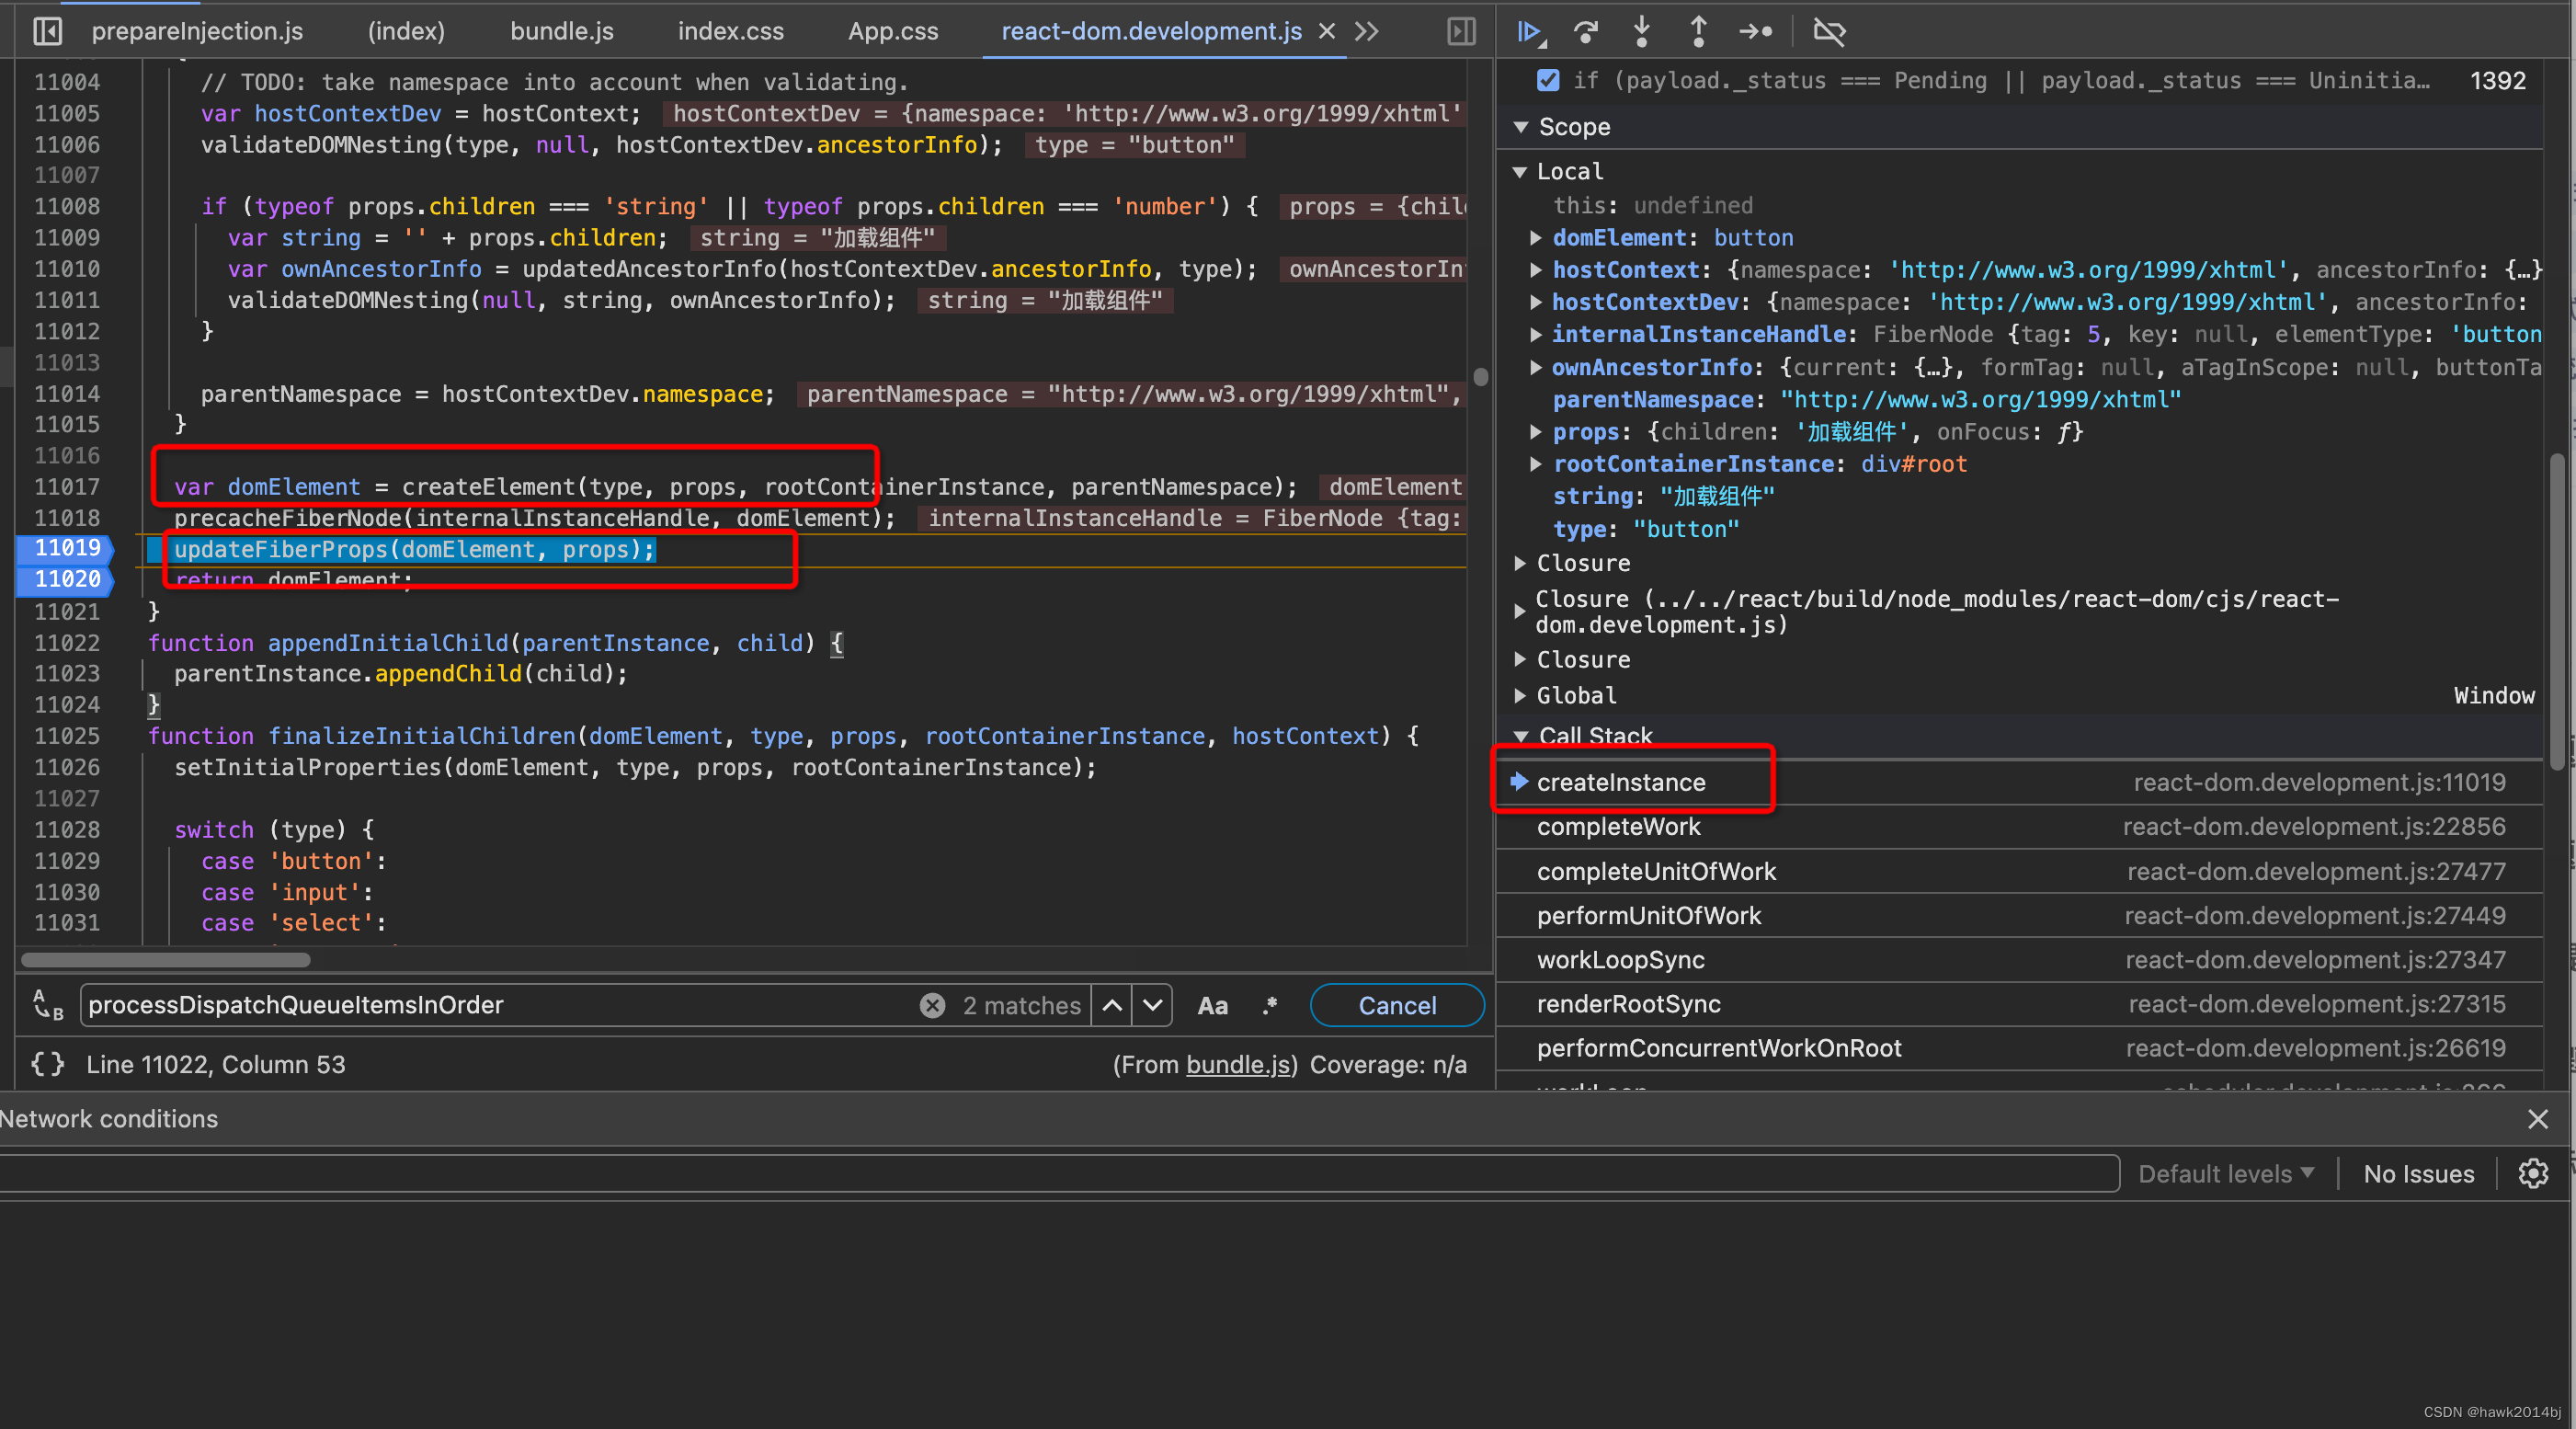2576x1429 pixels.
Task: Switch to the prepareInjection.js tab
Action: coord(197,31)
